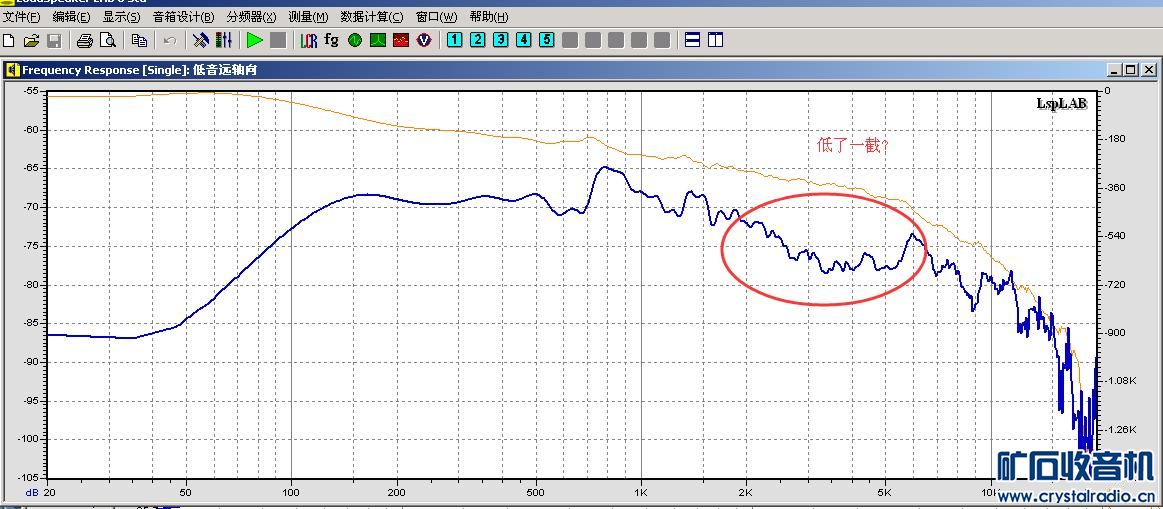Screen dimensions: 1163x509
Task: Open the 窗口(W) menu
Action: click(x=436, y=17)
